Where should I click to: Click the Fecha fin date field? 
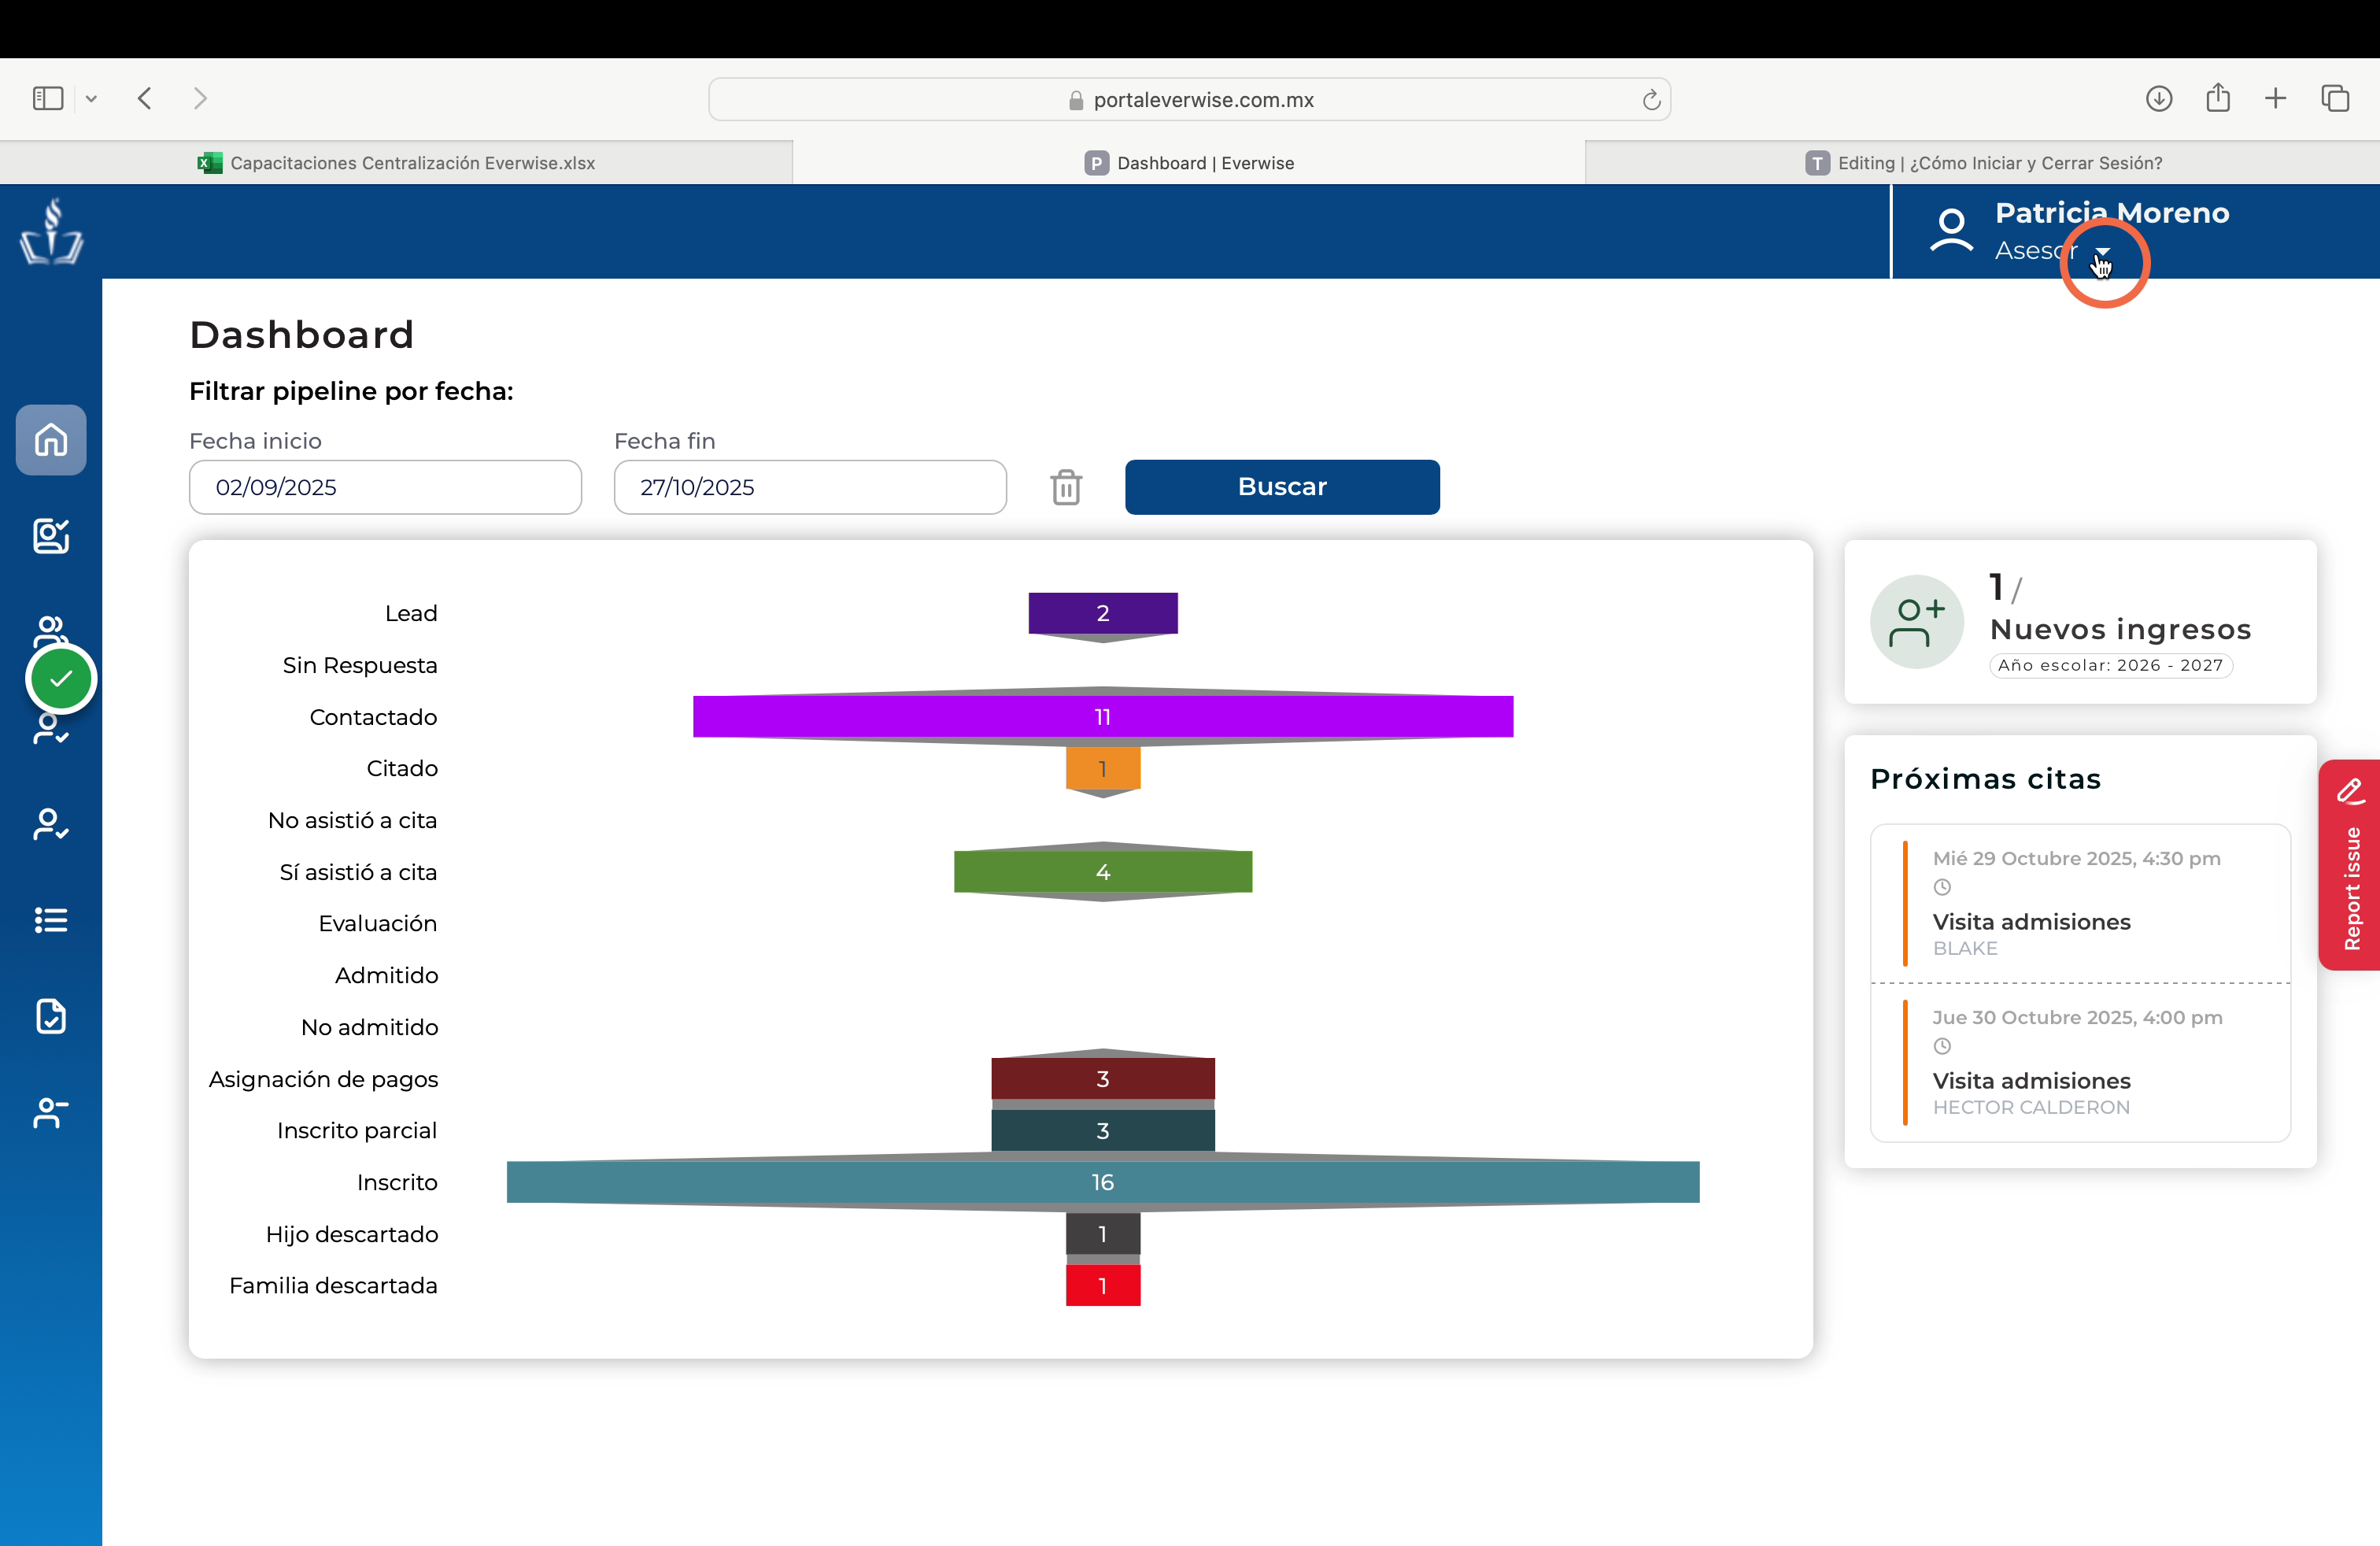tap(810, 487)
